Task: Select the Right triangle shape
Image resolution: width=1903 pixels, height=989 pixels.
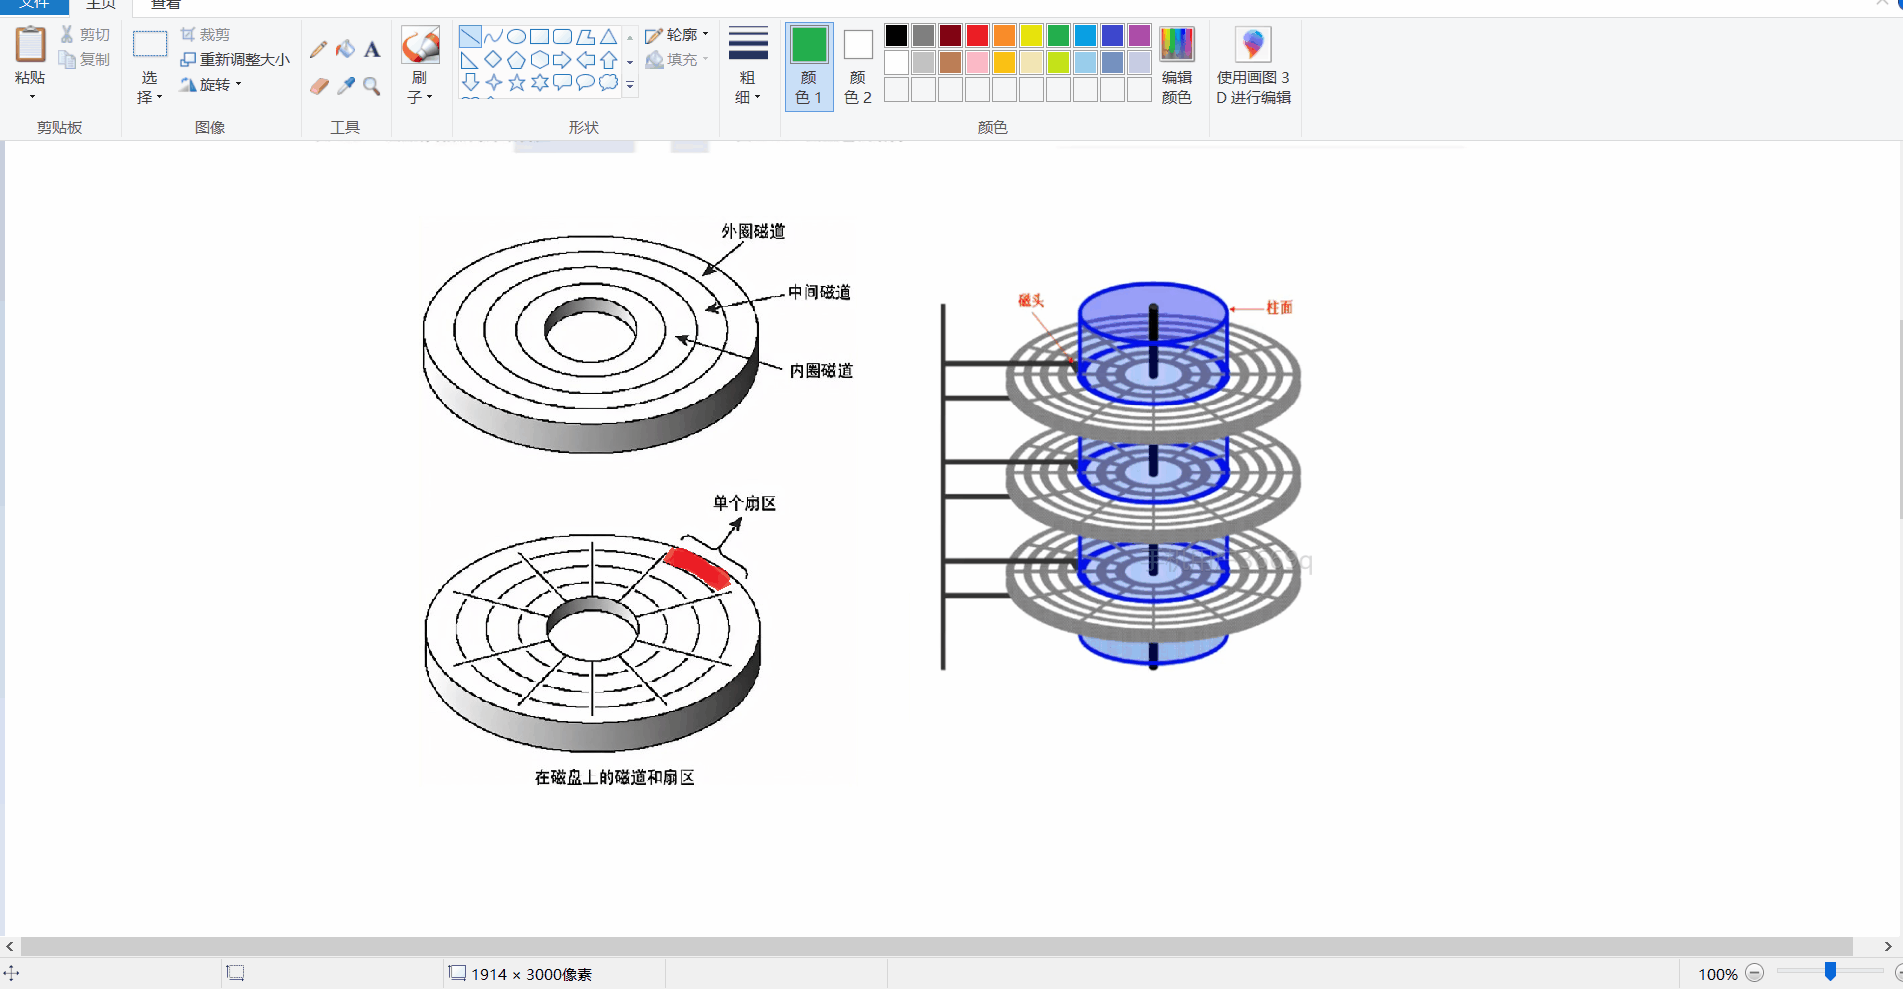Action: (x=470, y=60)
